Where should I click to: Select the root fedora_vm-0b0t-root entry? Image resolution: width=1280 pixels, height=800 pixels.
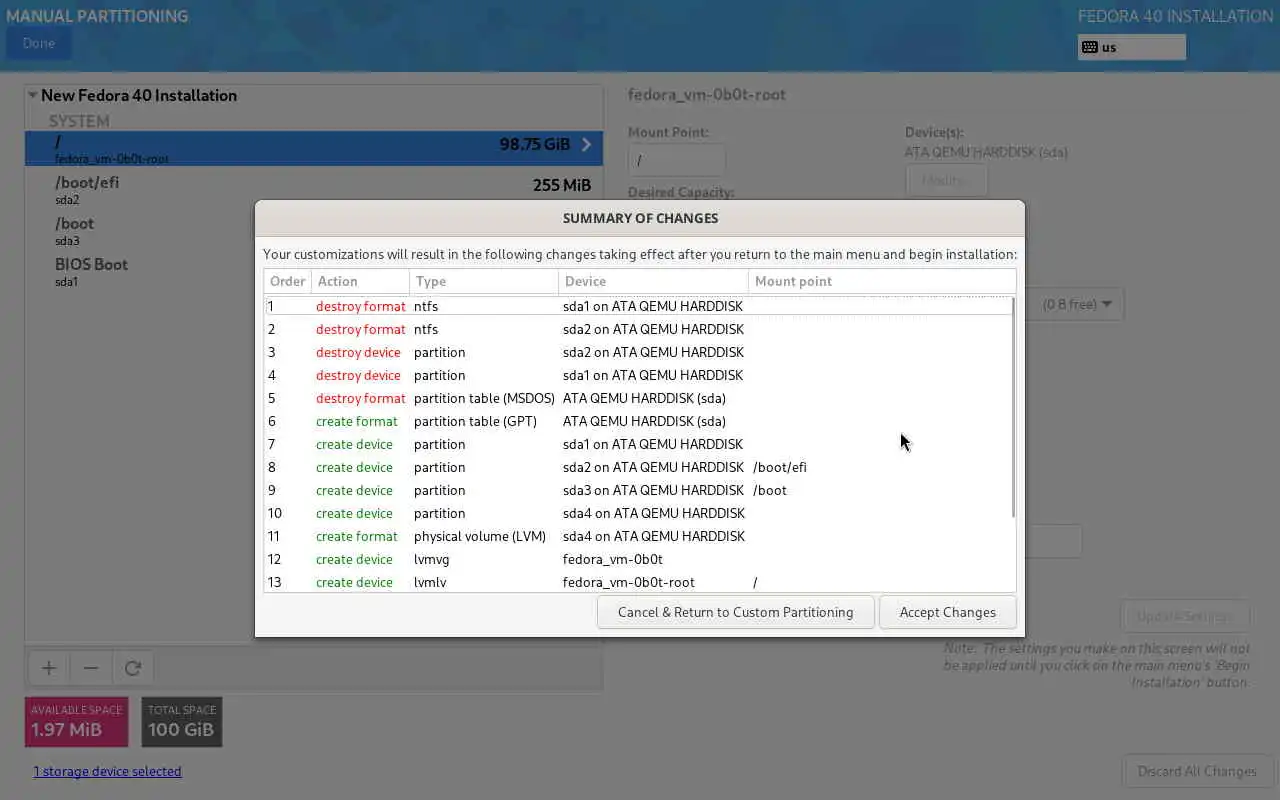pyautogui.click(x=314, y=148)
